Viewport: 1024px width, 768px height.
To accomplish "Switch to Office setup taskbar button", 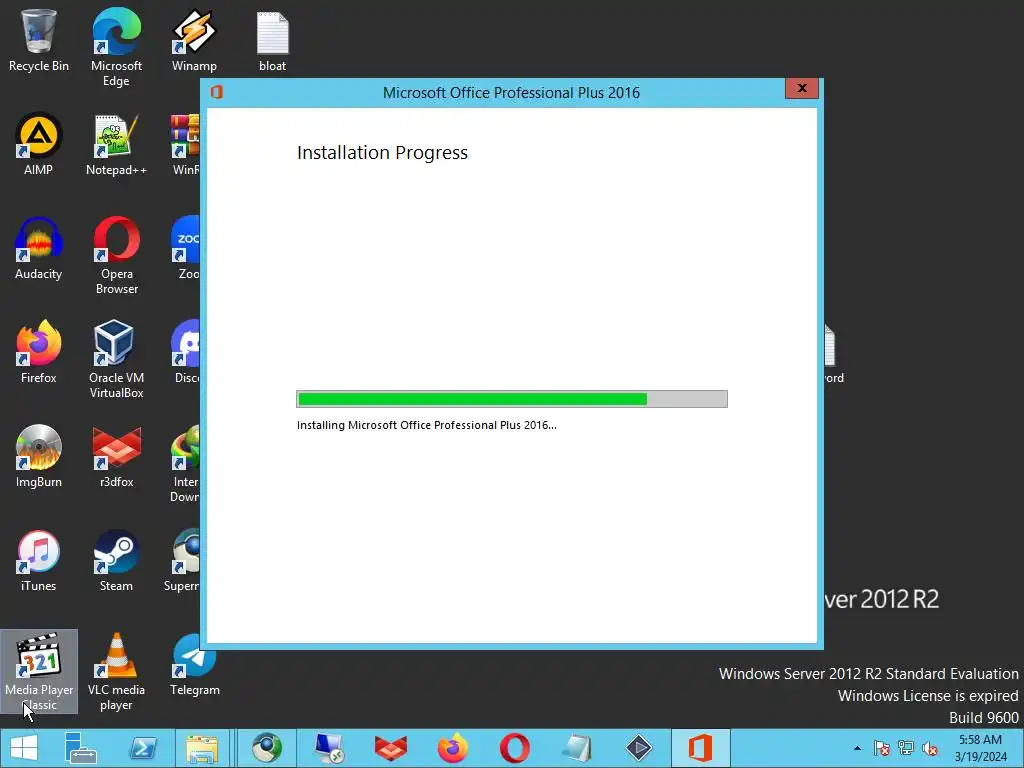I will 700,748.
